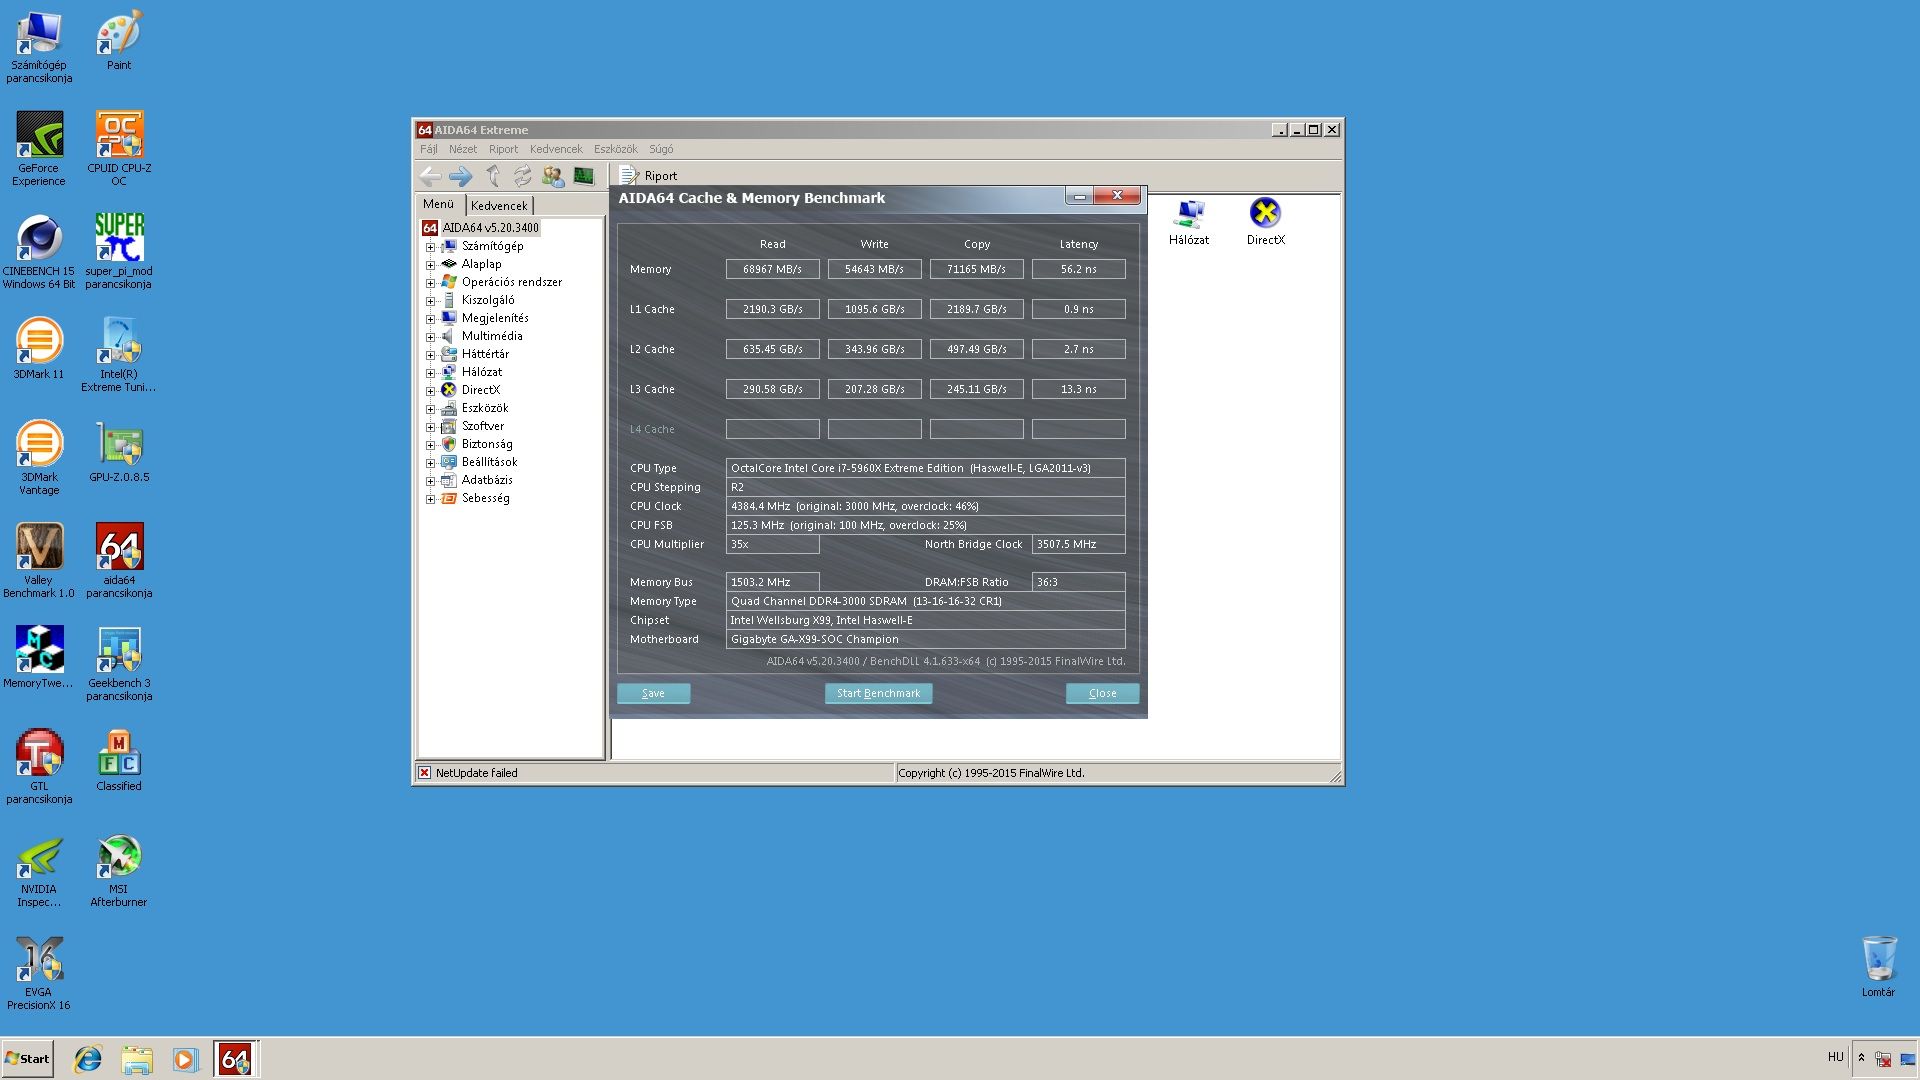The image size is (1920, 1080).
Task: Open Lomtár recycle bin
Action: coord(1878,966)
